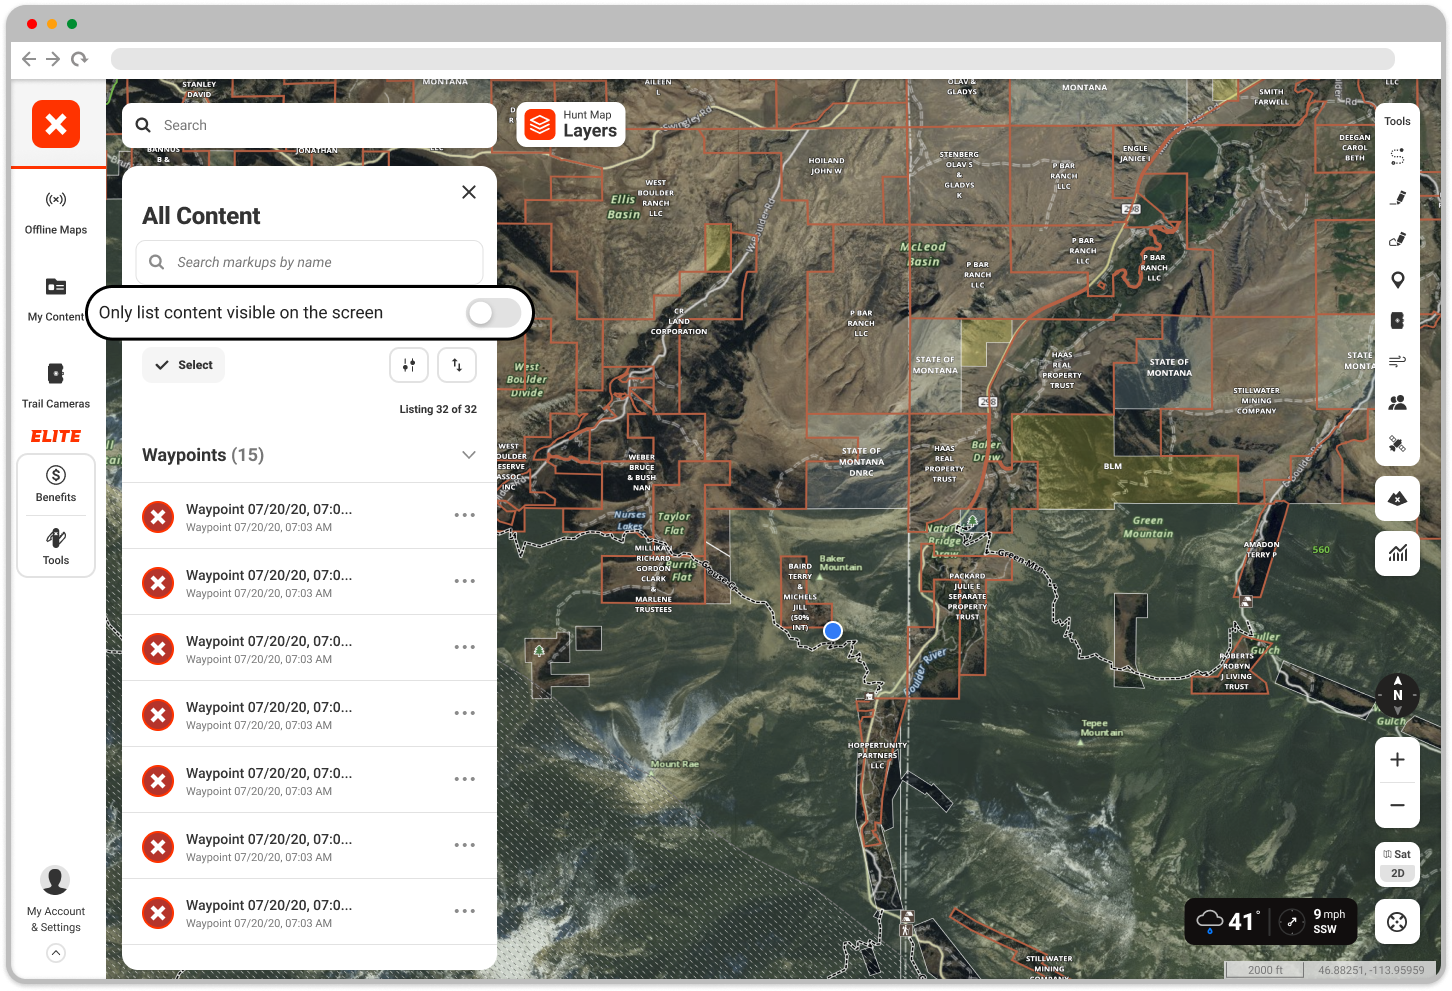Screen dimensions: 1452x991
Task: Open the wind tool in Tools
Action: point(1398,361)
